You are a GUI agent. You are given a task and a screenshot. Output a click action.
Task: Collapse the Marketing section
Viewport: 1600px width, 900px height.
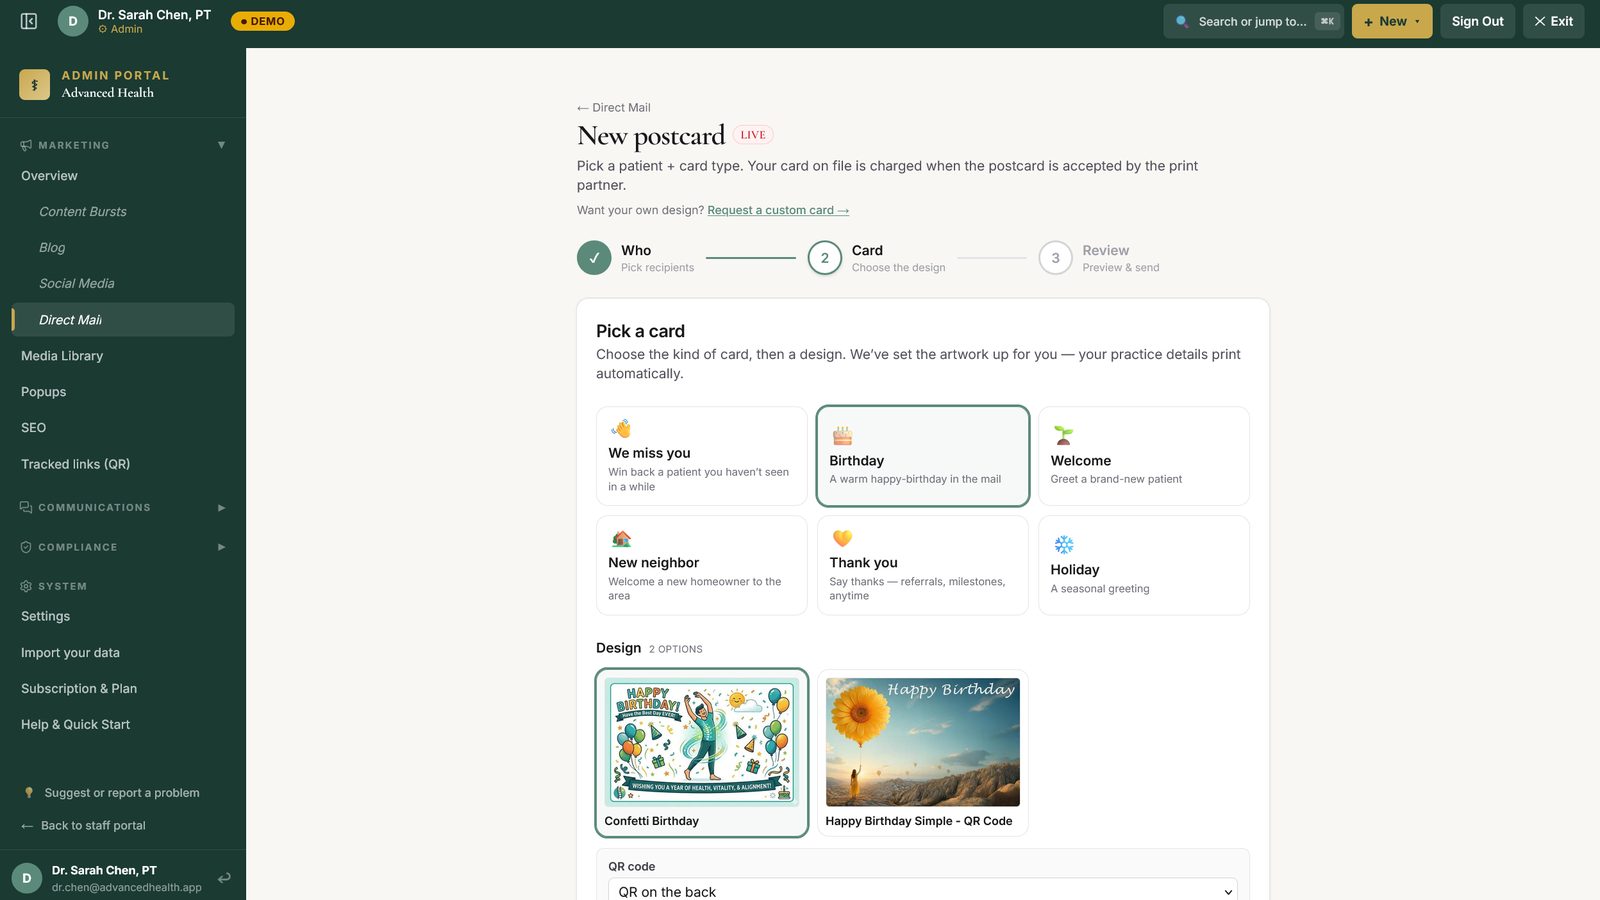pos(221,145)
